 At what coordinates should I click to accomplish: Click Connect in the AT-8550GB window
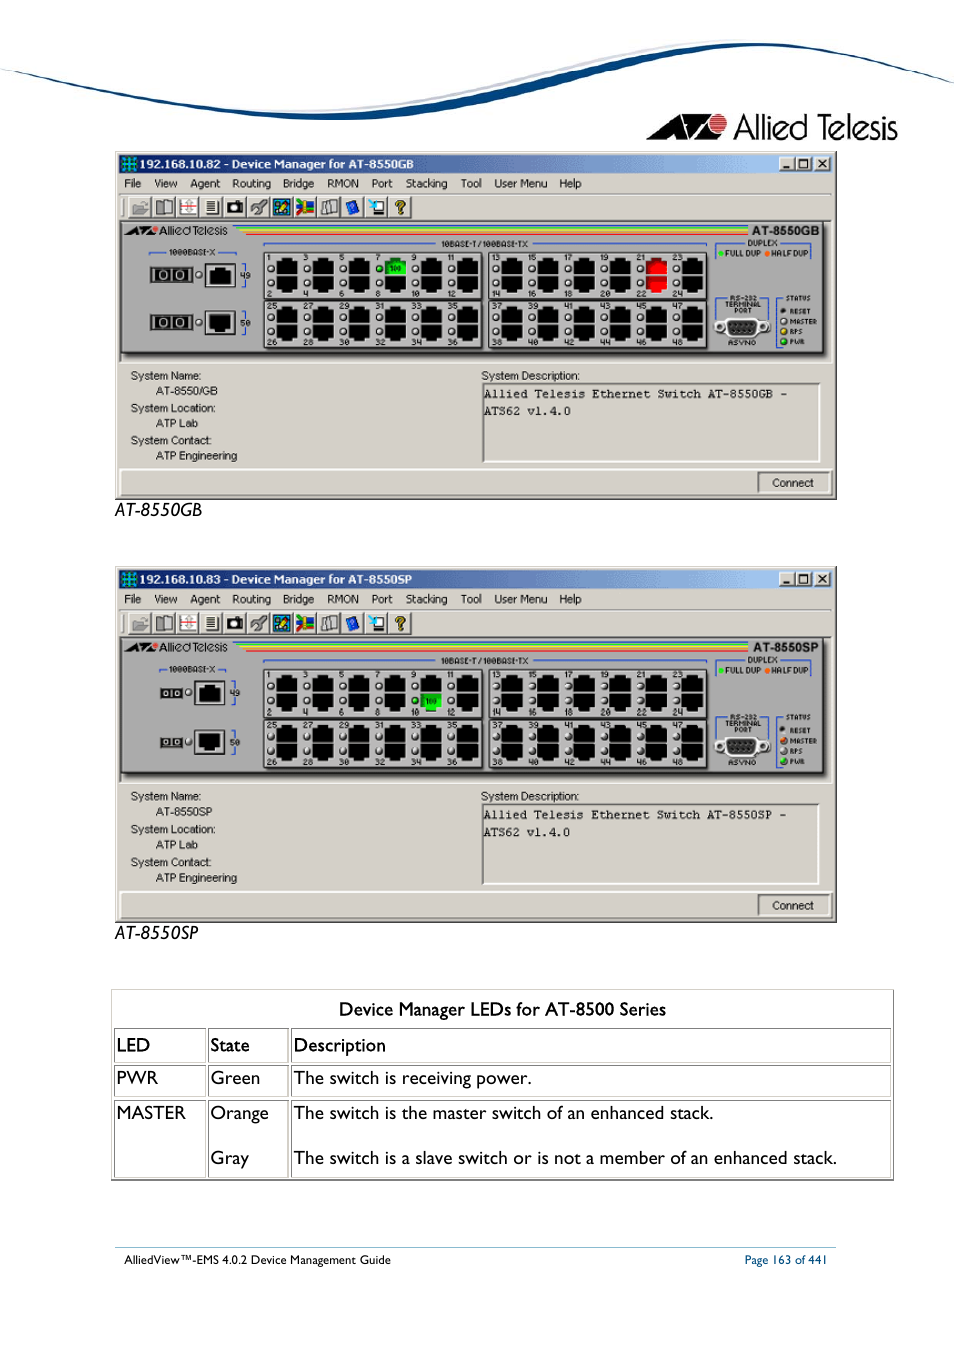793,483
